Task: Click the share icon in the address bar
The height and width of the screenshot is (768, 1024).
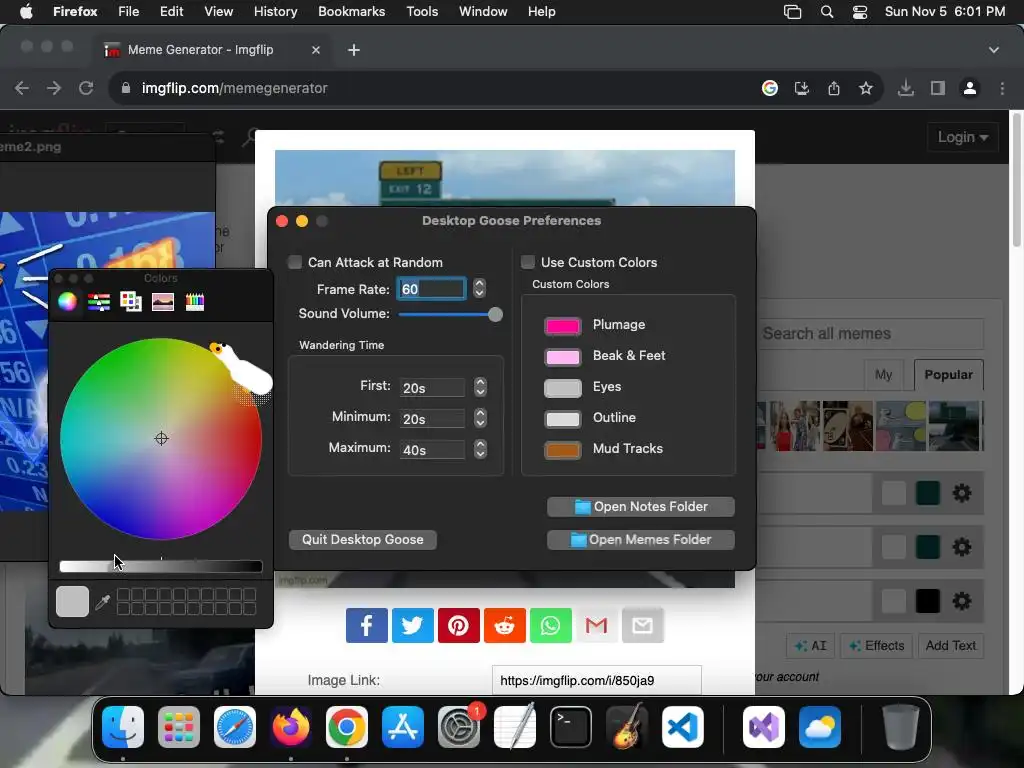Action: click(x=834, y=88)
